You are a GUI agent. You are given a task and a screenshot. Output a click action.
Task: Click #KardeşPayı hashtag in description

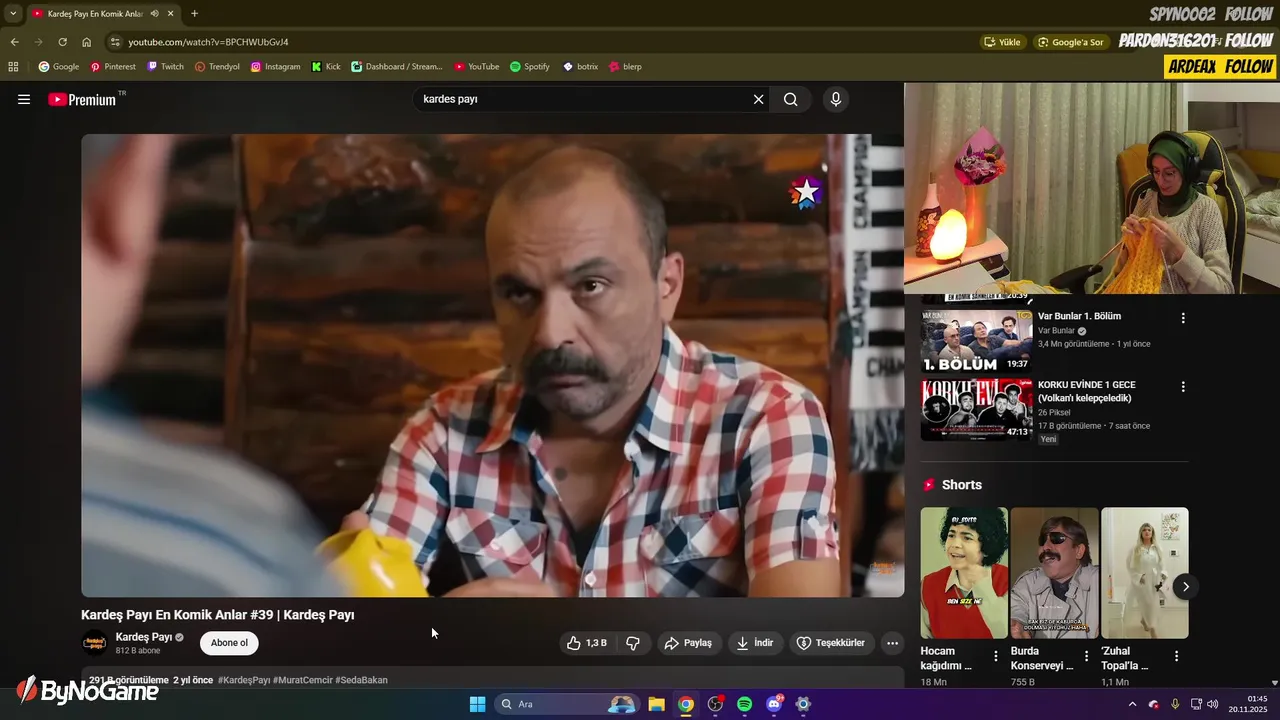pyautogui.click(x=244, y=680)
